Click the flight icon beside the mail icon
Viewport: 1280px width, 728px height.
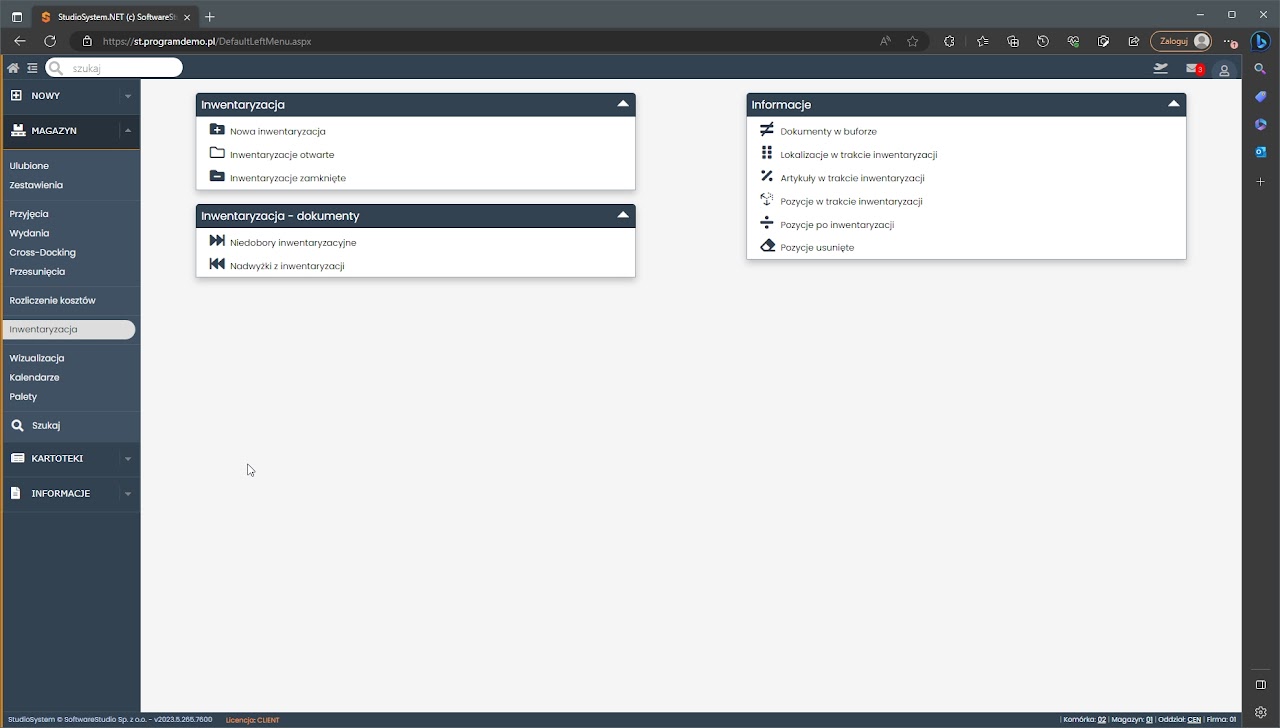[x=1160, y=68]
